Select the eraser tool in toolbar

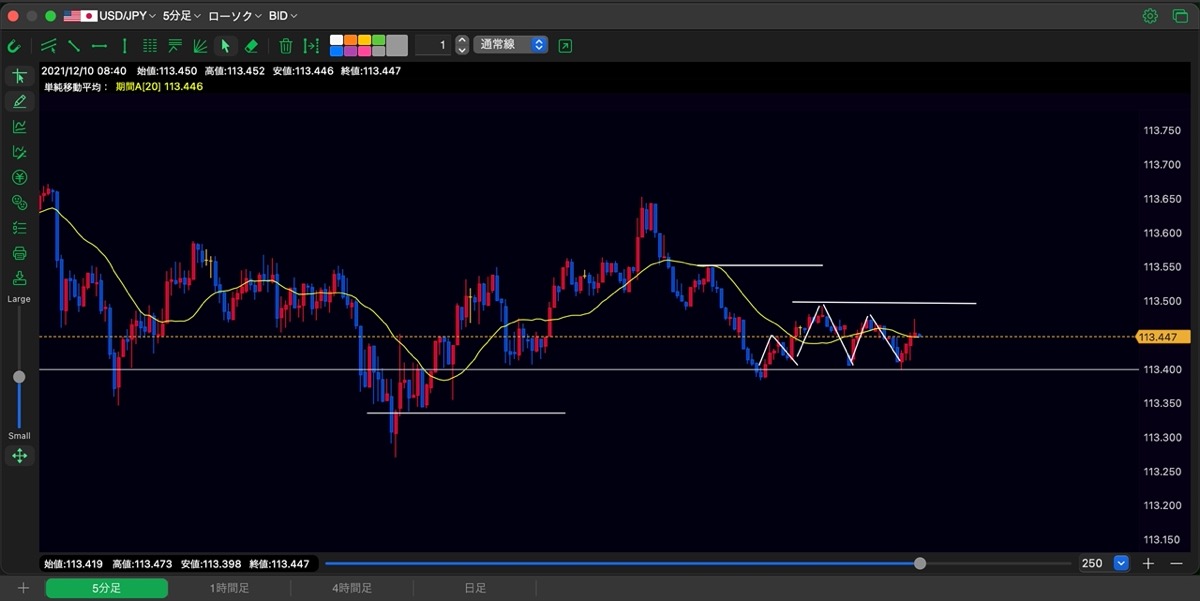pyautogui.click(x=251, y=45)
